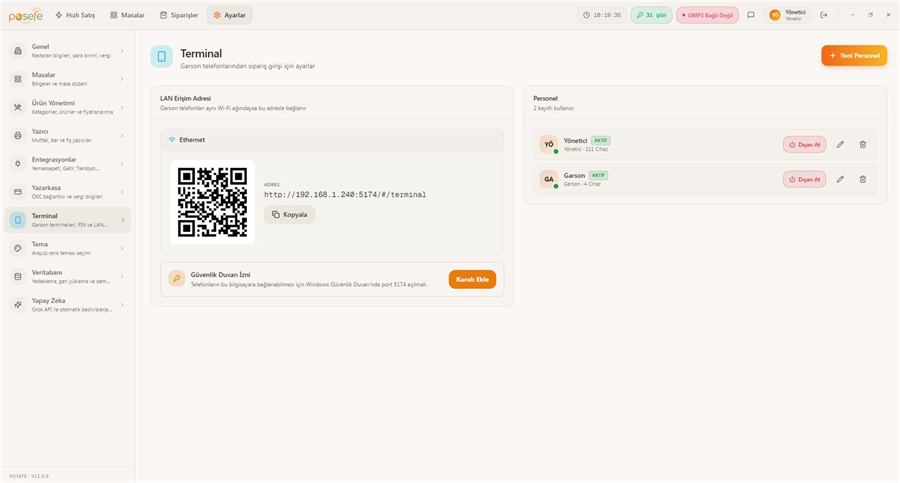
Task: Open Yazarkasa settings section
Action: tap(68, 192)
